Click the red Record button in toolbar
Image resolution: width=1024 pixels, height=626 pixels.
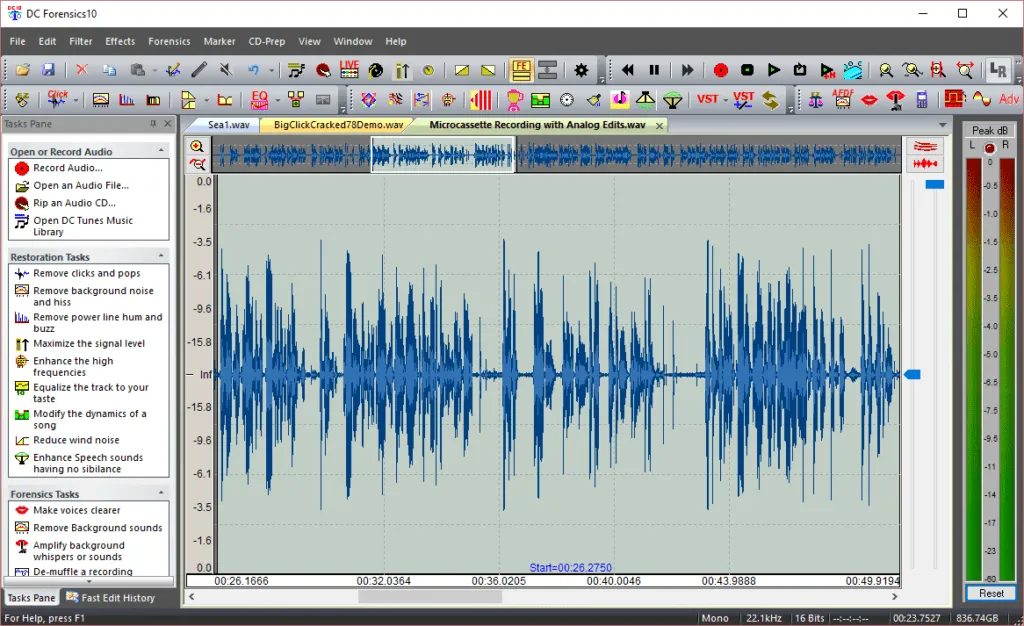tap(720, 70)
